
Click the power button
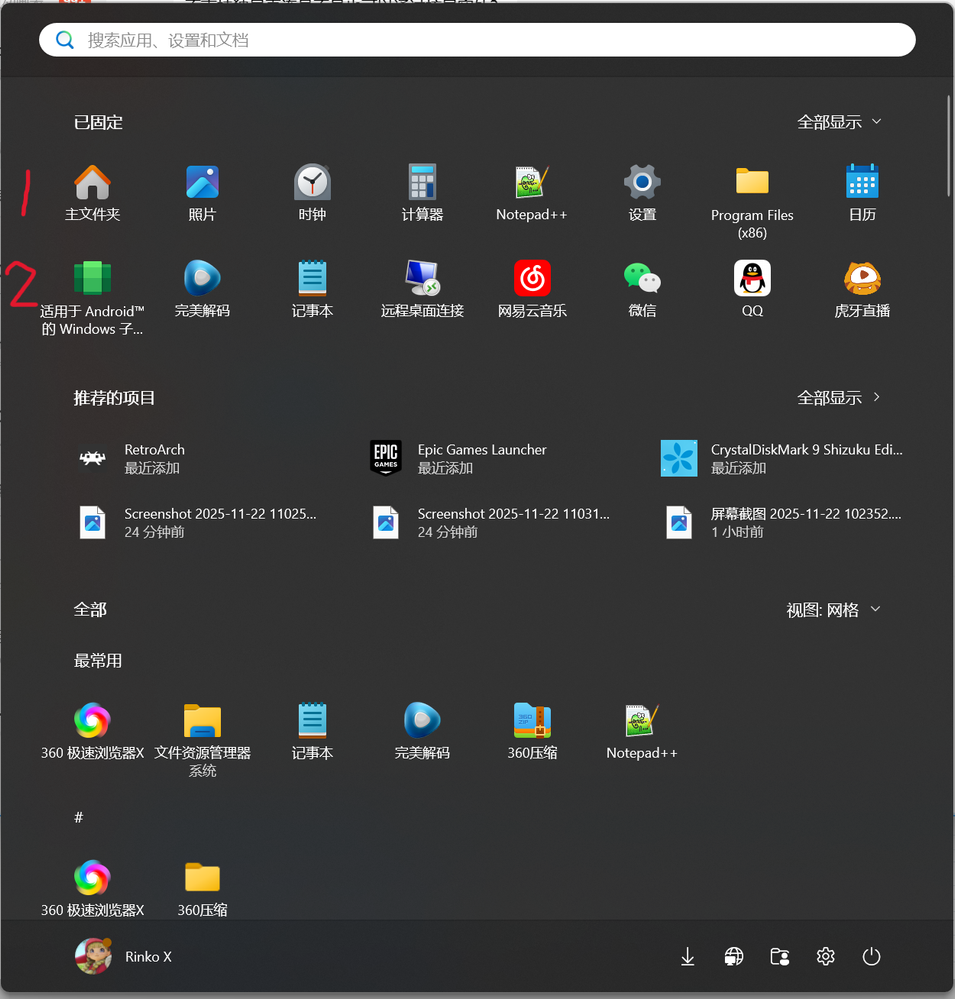871,956
